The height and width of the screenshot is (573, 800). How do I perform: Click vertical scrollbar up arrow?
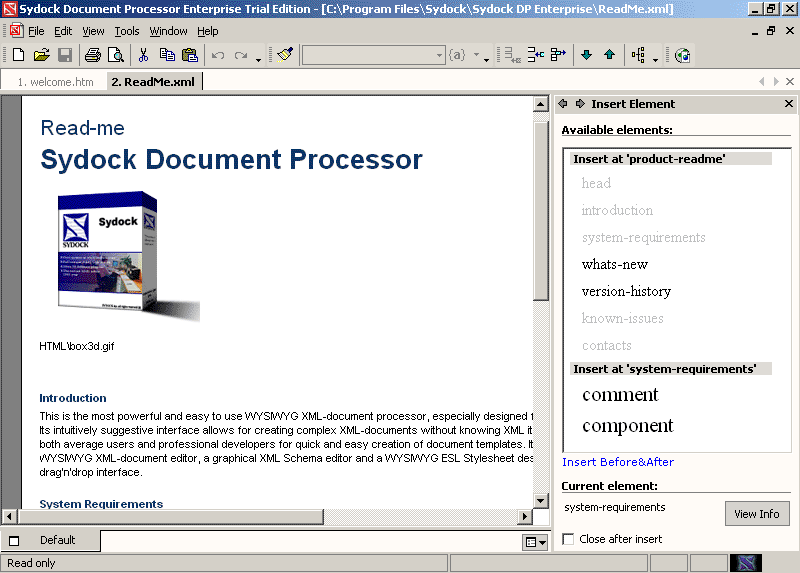(x=540, y=104)
